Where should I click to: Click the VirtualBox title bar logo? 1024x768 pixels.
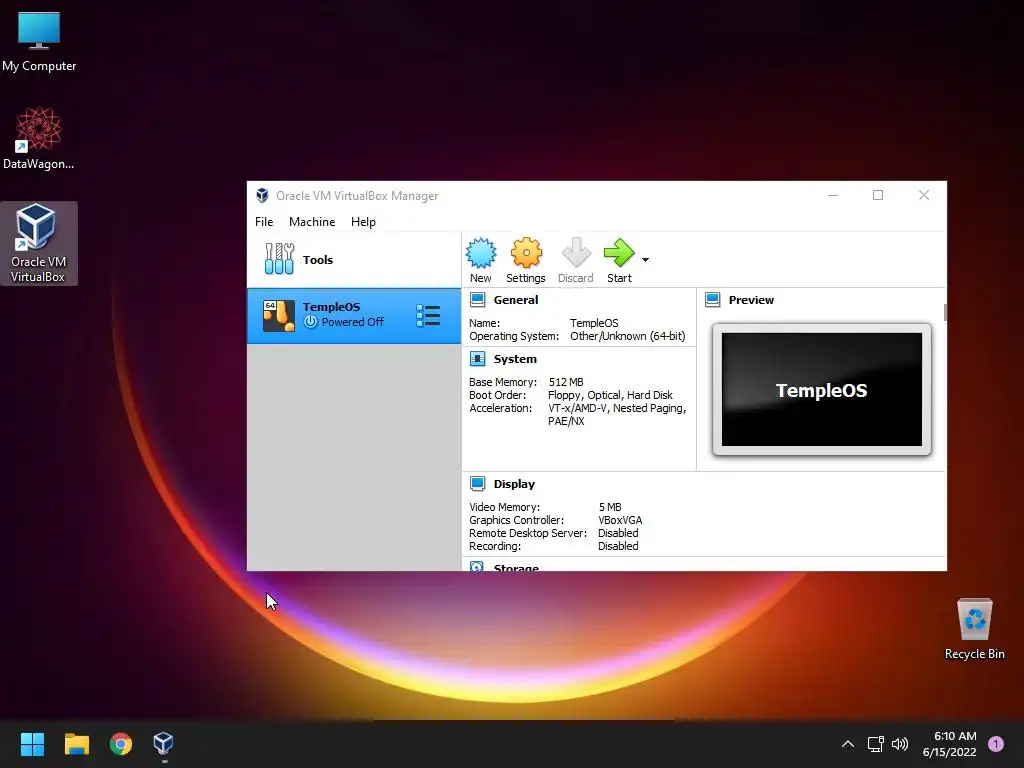click(x=262, y=195)
